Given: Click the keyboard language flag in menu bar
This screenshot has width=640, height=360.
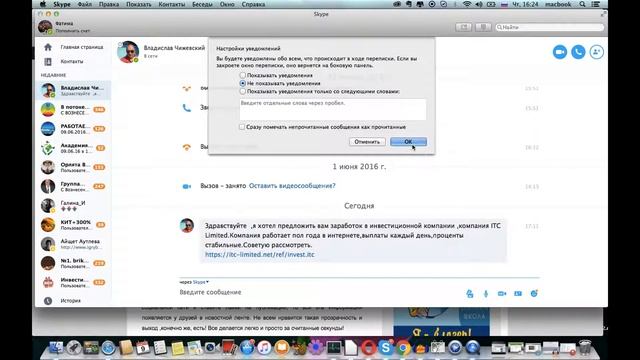Looking at the screenshot, I should 504,4.
